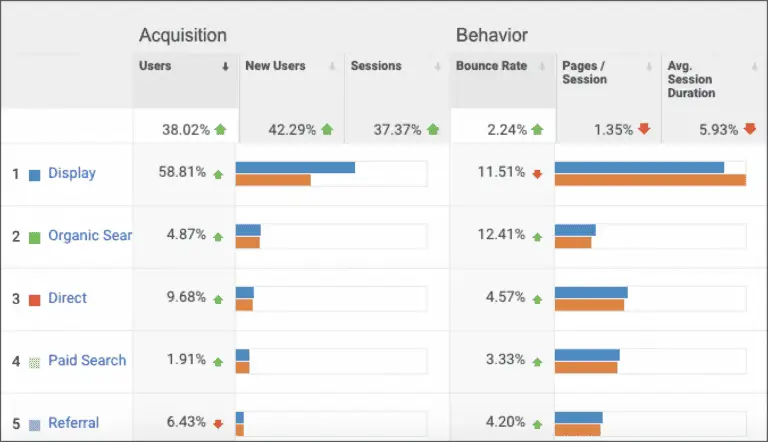
Task: Click sort arrow beside Avg. Session Duration
Action: [754, 67]
